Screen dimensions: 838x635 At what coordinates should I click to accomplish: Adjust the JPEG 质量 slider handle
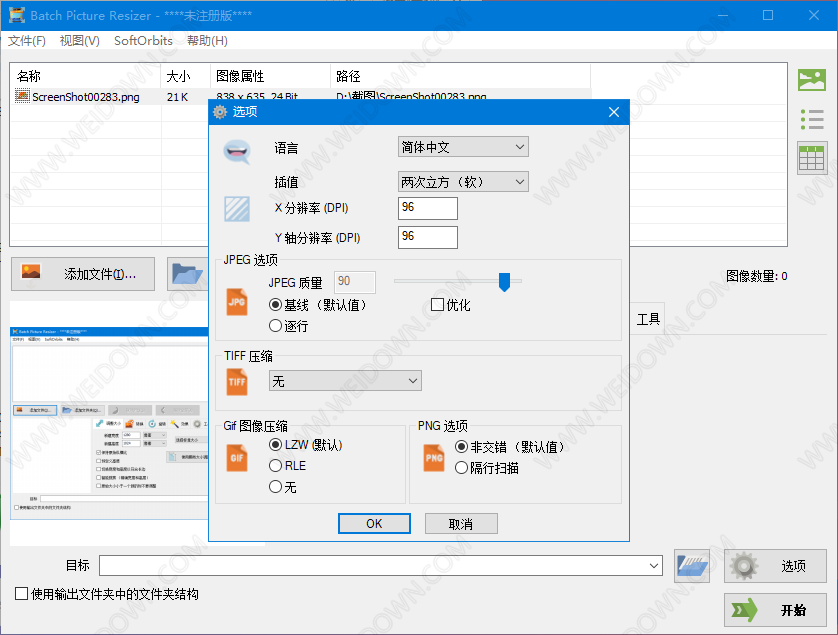pyautogui.click(x=504, y=282)
